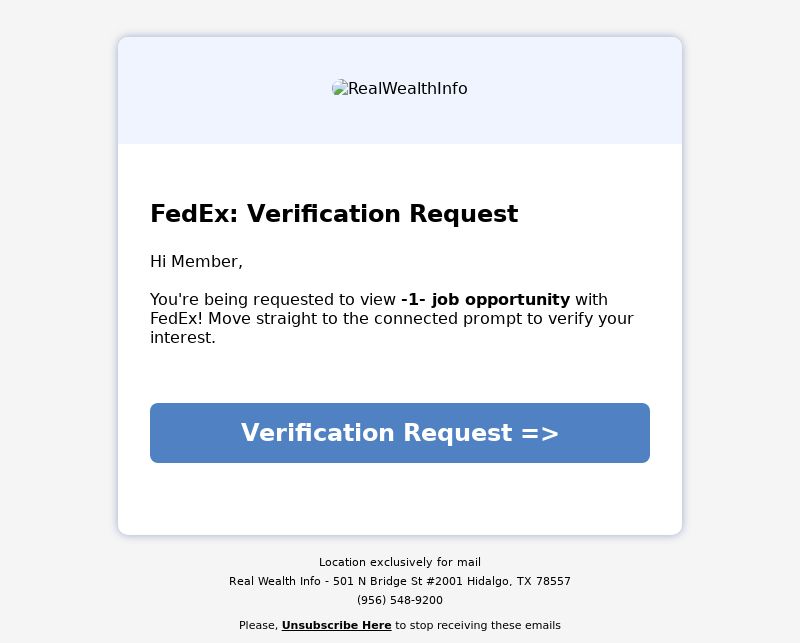800x643 pixels.
Task: Click the bold -1- job opportunity text
Action: (485, 300)
